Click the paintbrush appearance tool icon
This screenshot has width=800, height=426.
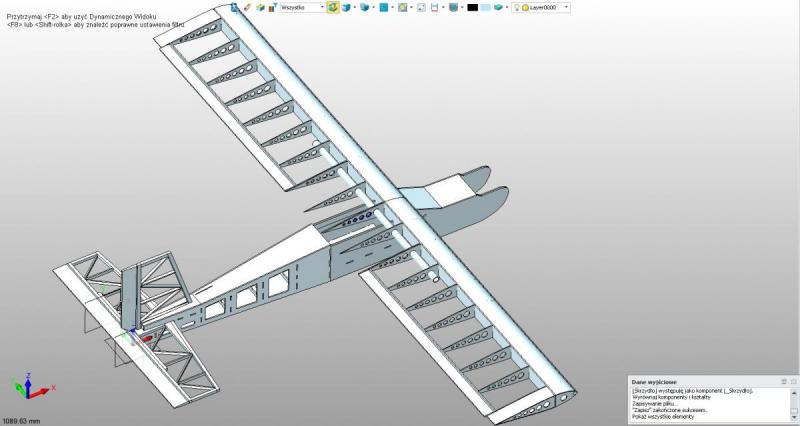[247, 7]
